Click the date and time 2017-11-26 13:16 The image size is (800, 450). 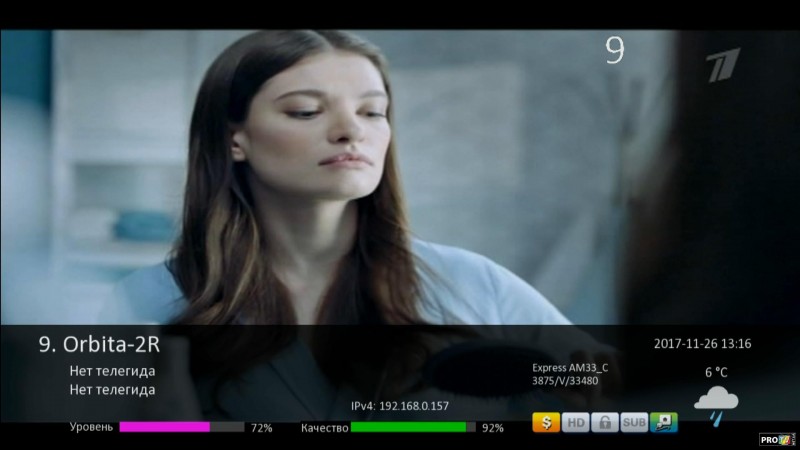pyautogui.click(x=702, y=344)
